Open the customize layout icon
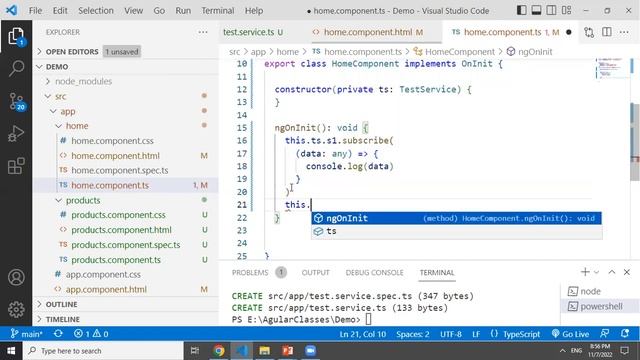This screenshot has width=640, height=360. pyautogui.click(x=567, y=10)
